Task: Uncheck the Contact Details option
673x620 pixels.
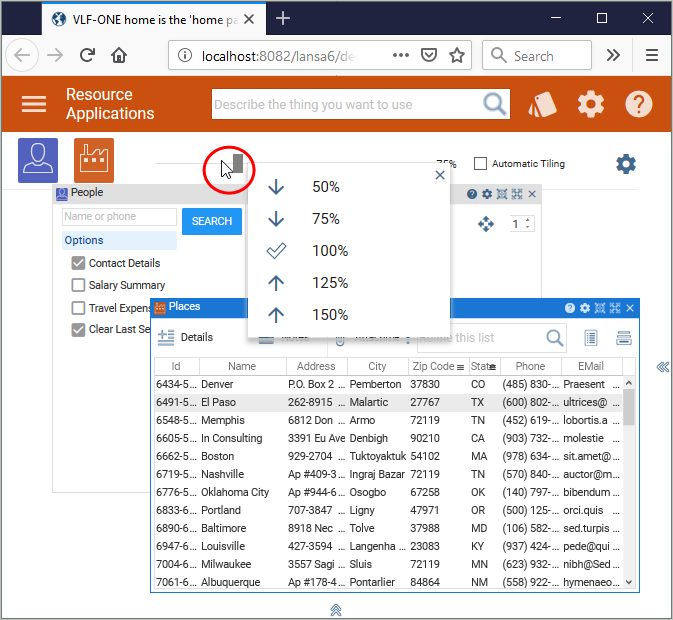Action: (x=78, y=263)
